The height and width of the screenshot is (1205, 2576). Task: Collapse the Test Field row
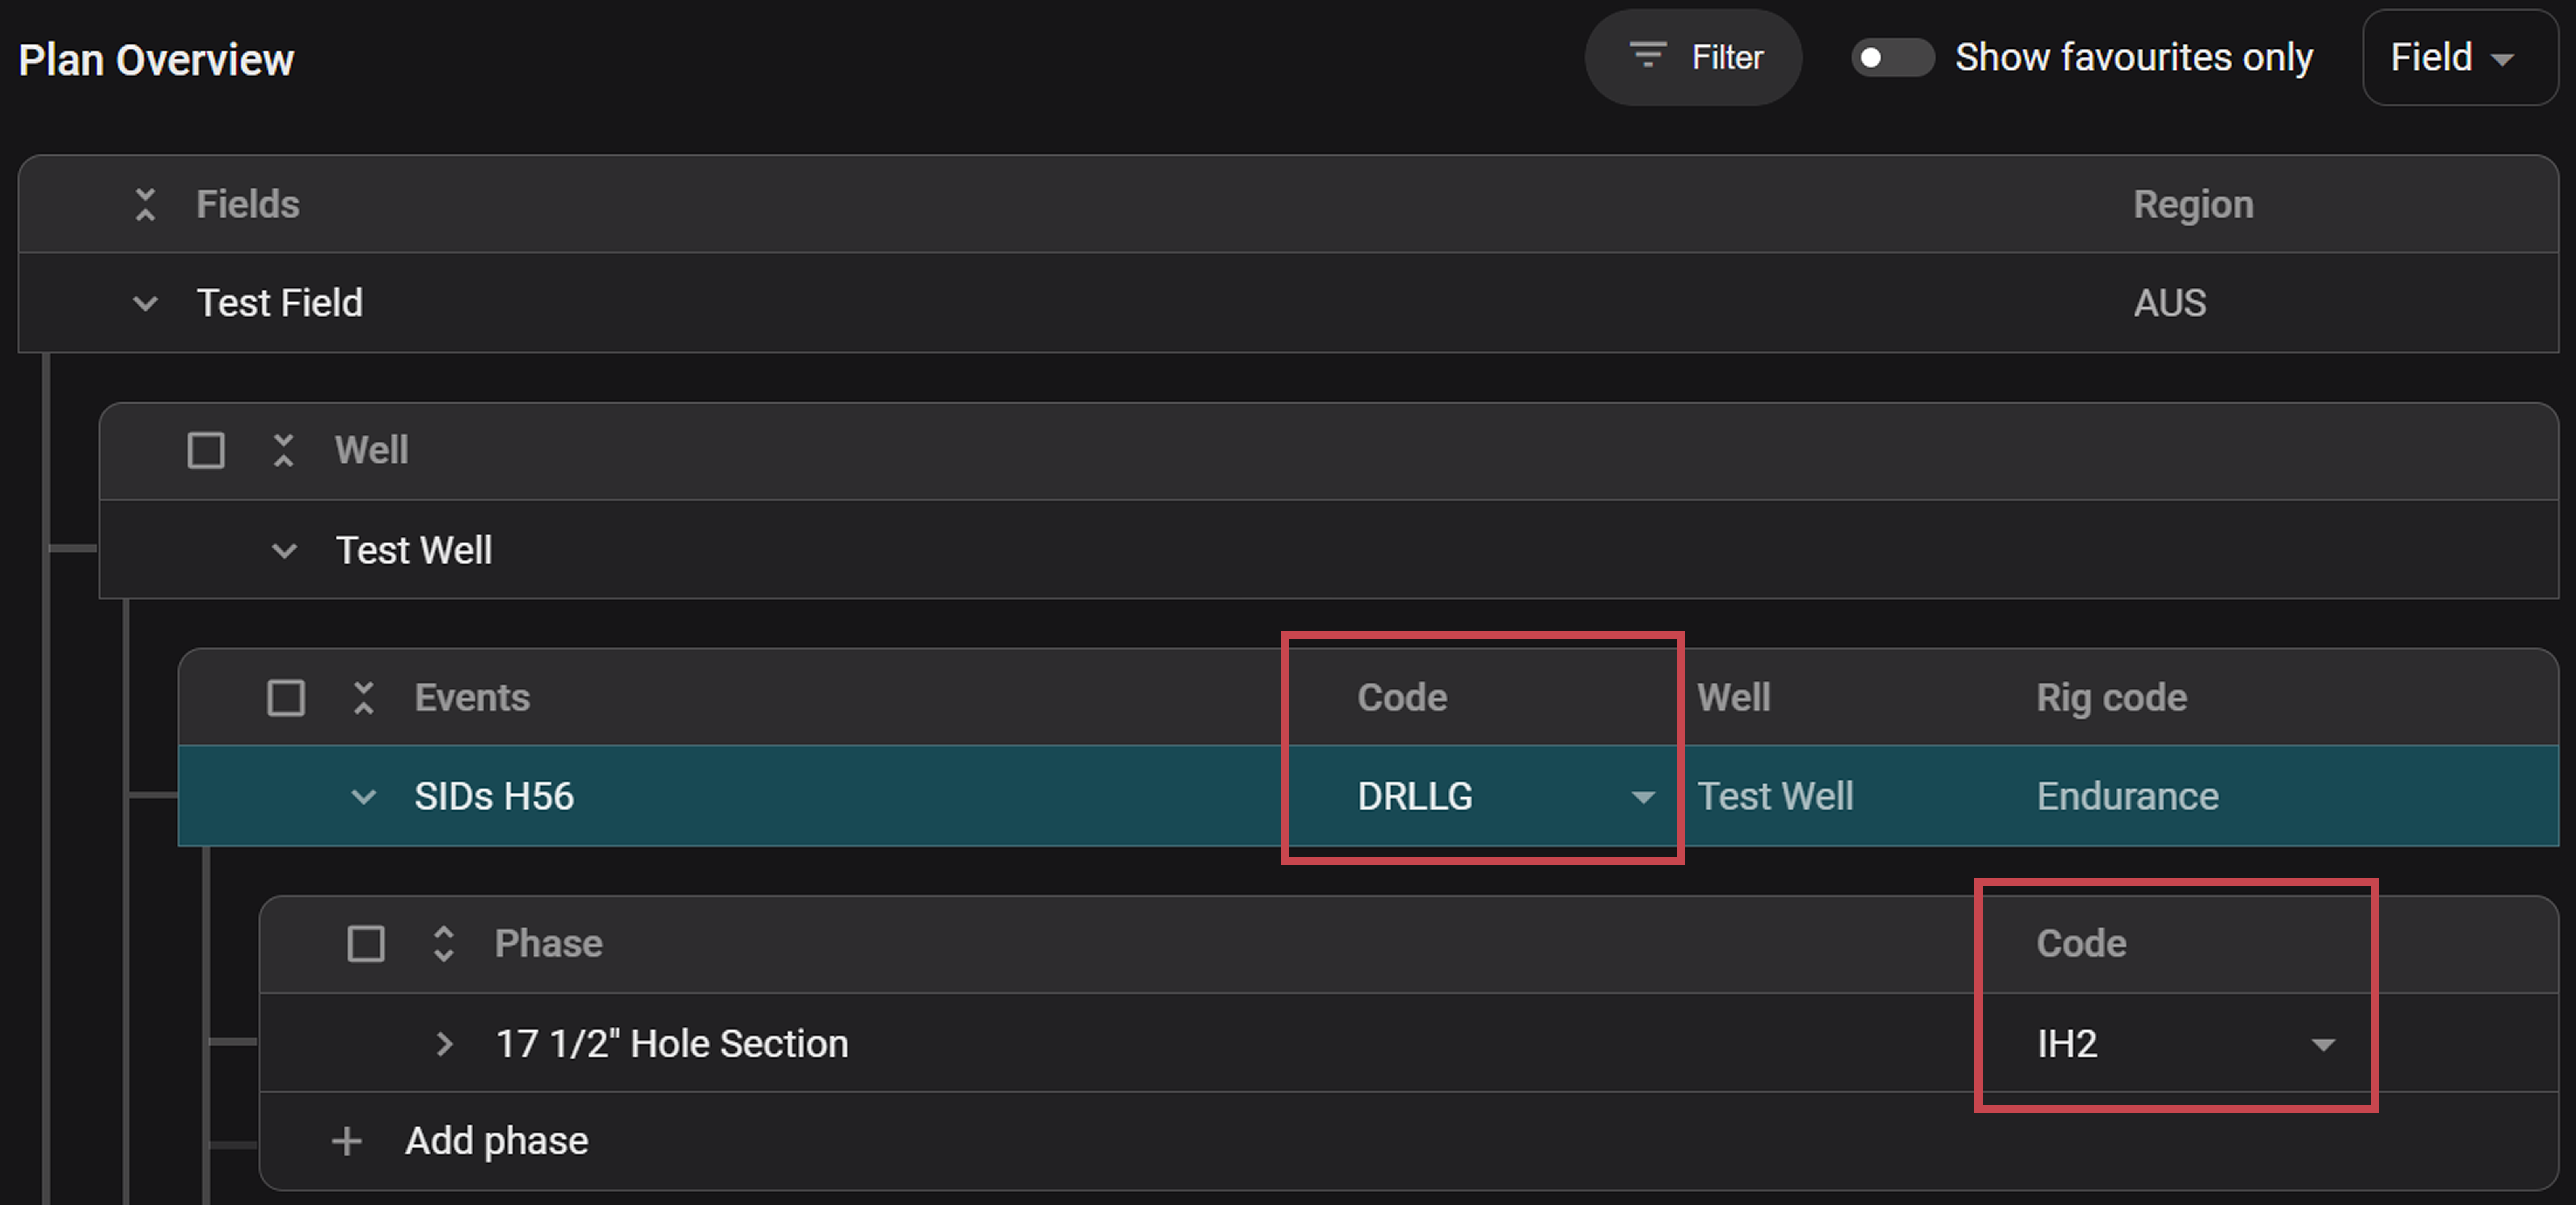(145, 303)
